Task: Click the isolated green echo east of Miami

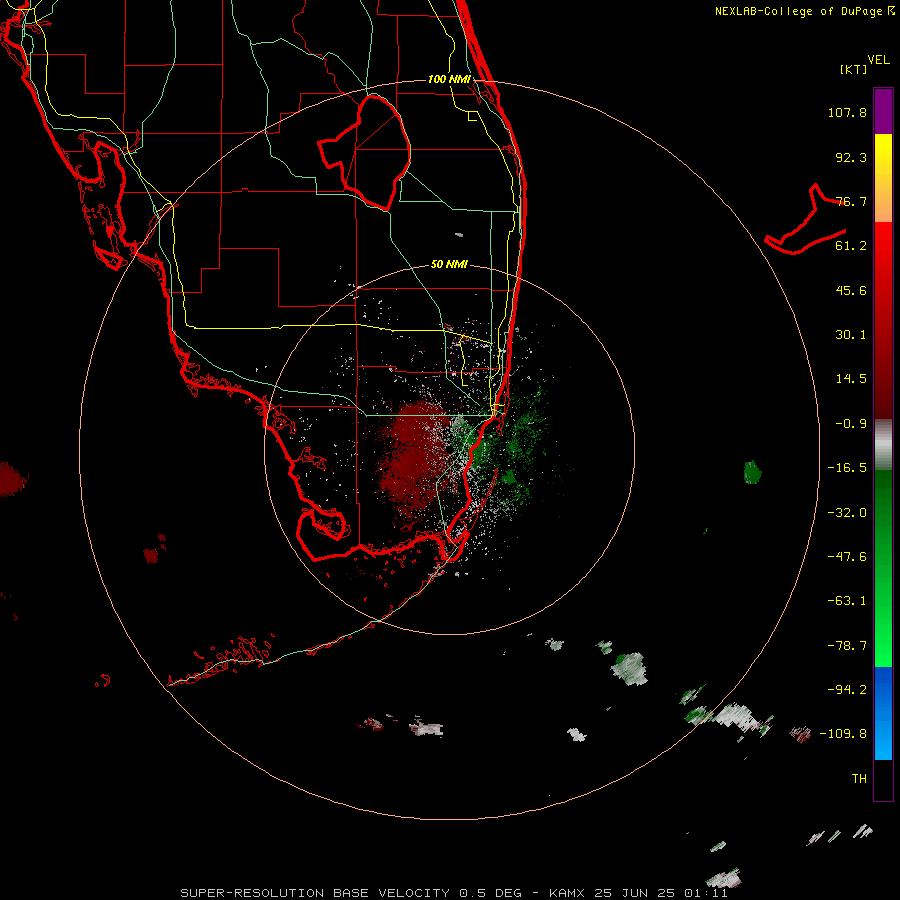Action: pos(752,472)
